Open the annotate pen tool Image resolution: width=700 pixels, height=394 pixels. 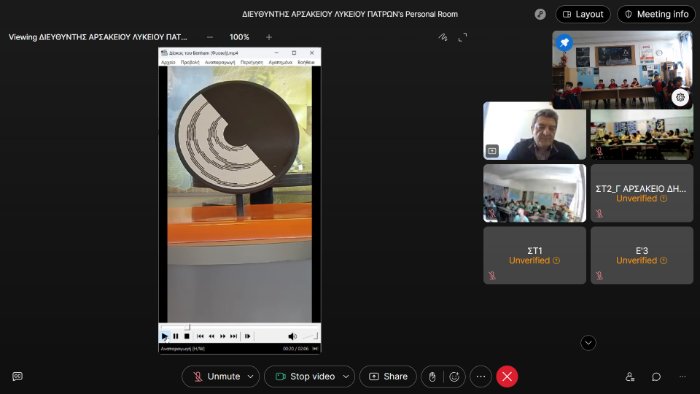point(442,37)
